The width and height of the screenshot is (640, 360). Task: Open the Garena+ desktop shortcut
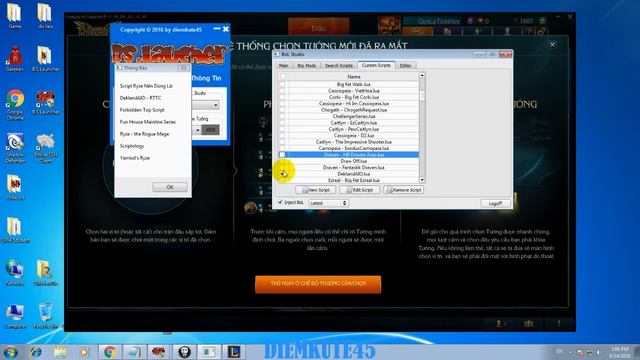pyautogui.click(x=15, y=58)
